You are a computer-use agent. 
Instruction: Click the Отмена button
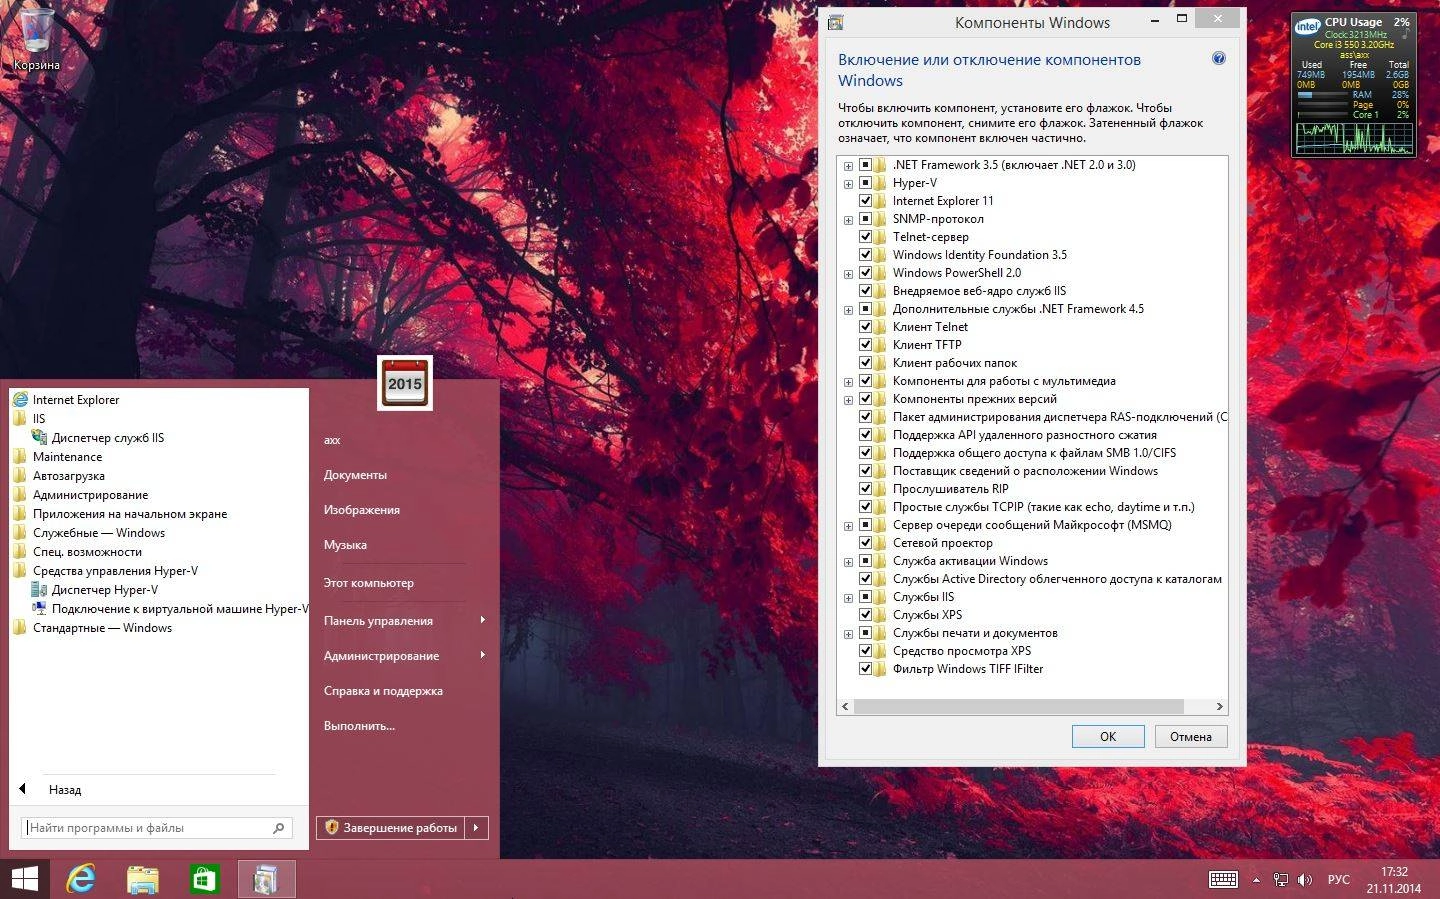[x=1190, y=736]
